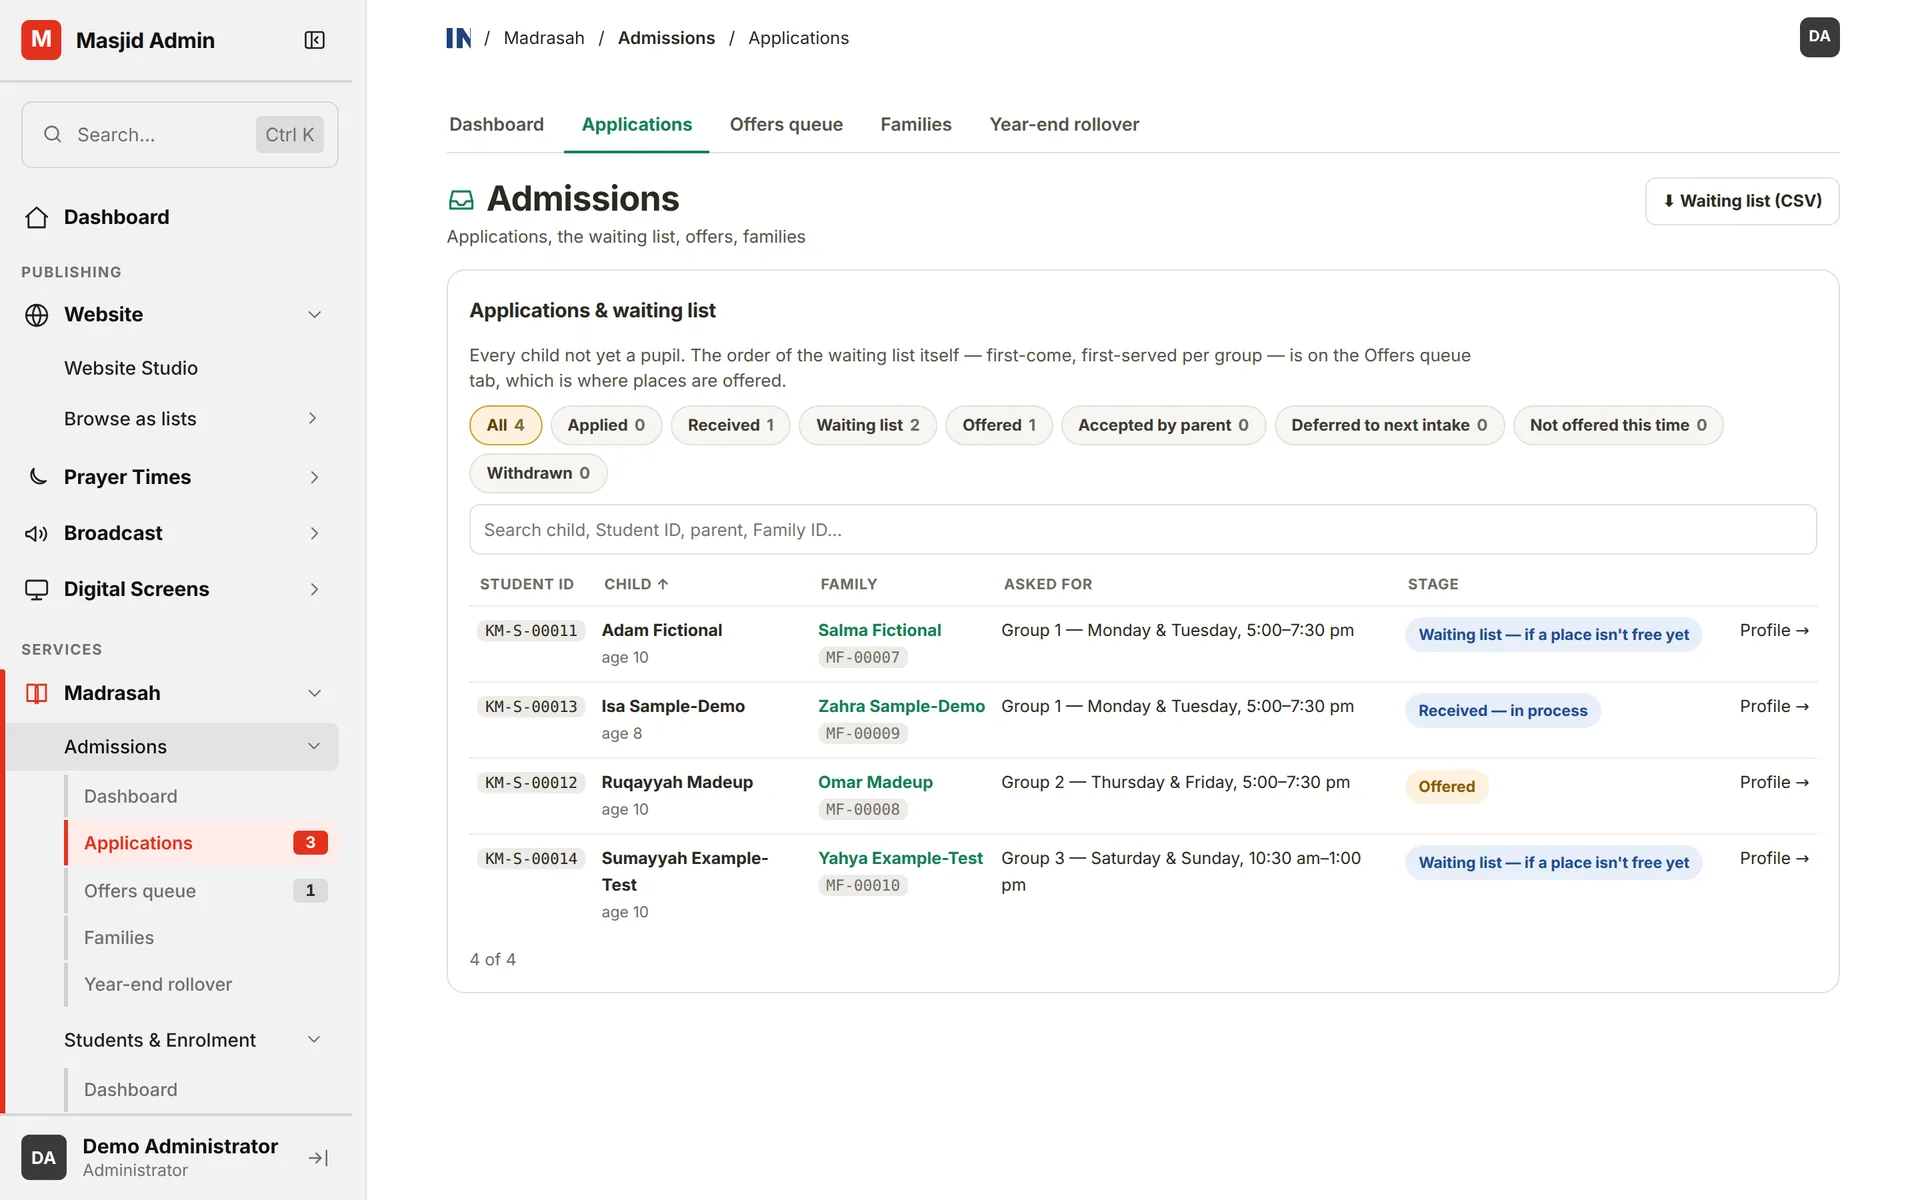Click the search magnifier icon in sidebar
This screenshot has width=1920, height=1200.
pyautogui.click(x=53, y=134)
